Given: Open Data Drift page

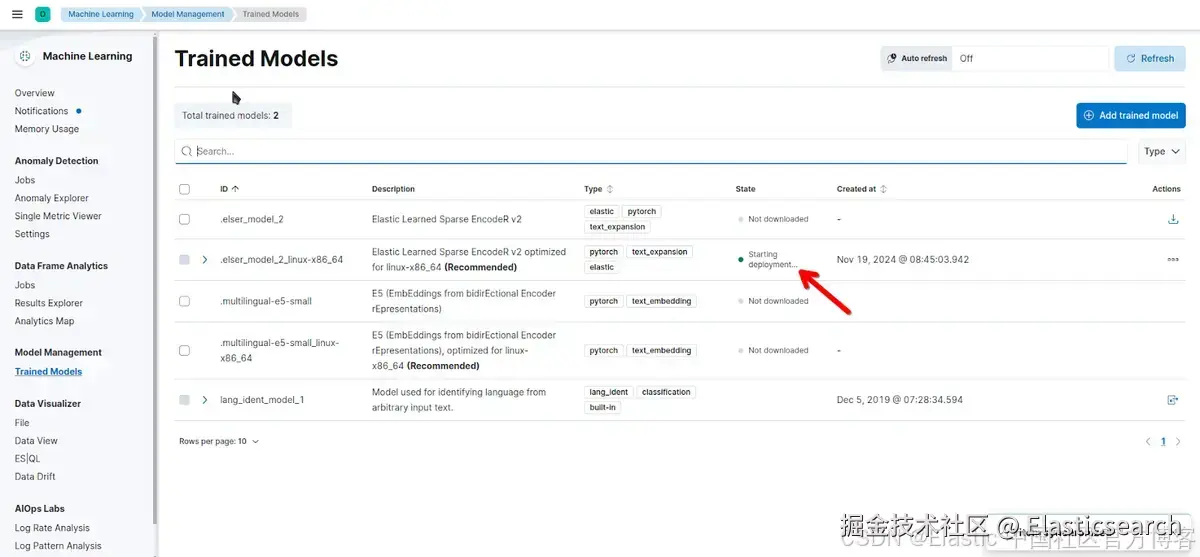Looking at the screenshot, I should tap(35, 477).
